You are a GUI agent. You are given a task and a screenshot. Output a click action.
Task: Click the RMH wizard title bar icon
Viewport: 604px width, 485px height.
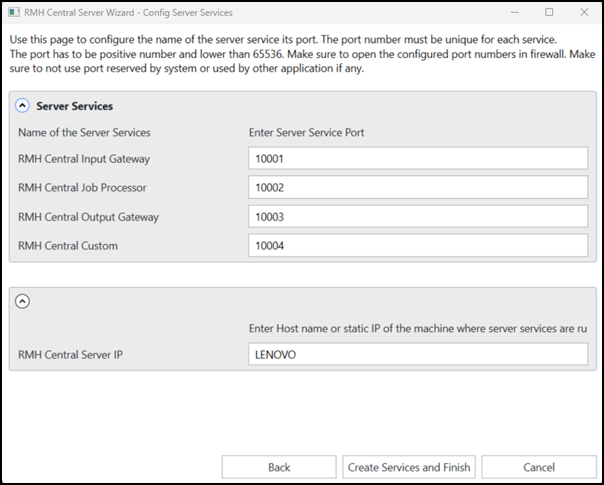tap(14, 12)
